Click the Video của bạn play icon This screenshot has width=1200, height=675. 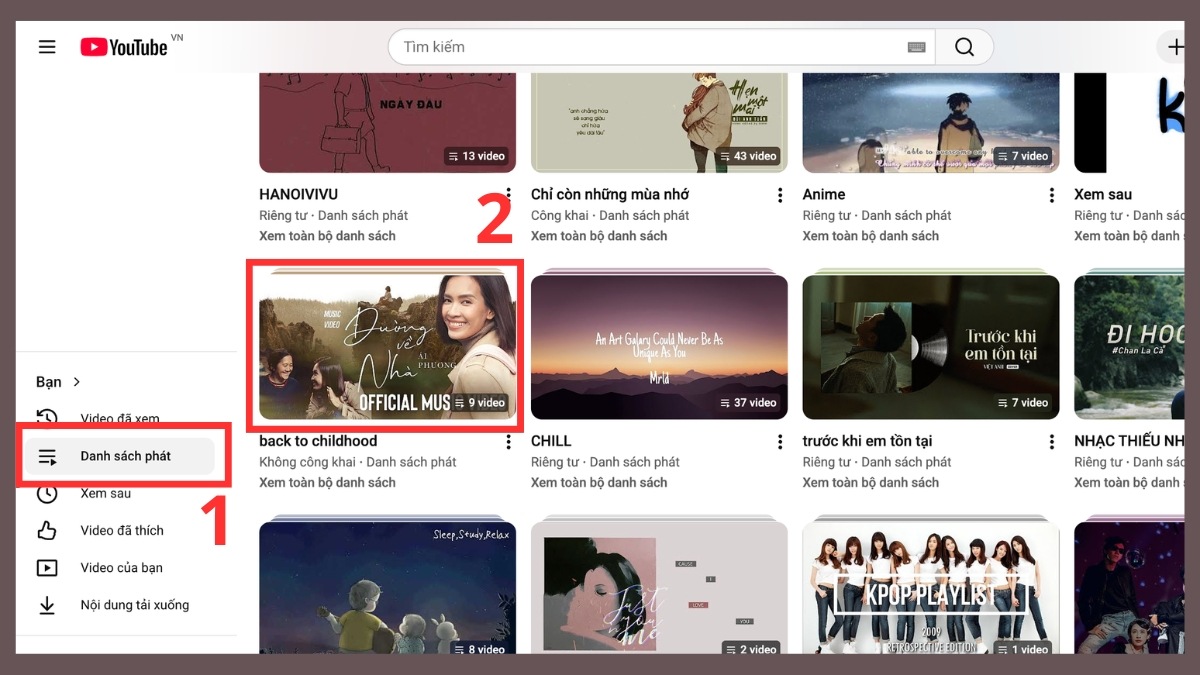47,567
